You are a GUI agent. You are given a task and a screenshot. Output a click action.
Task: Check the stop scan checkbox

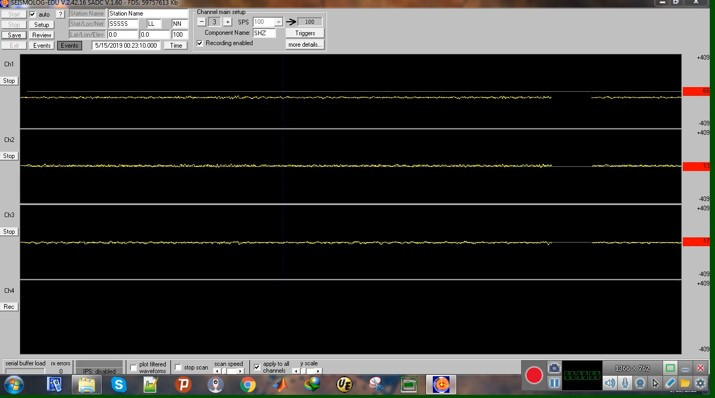point(178,367)
